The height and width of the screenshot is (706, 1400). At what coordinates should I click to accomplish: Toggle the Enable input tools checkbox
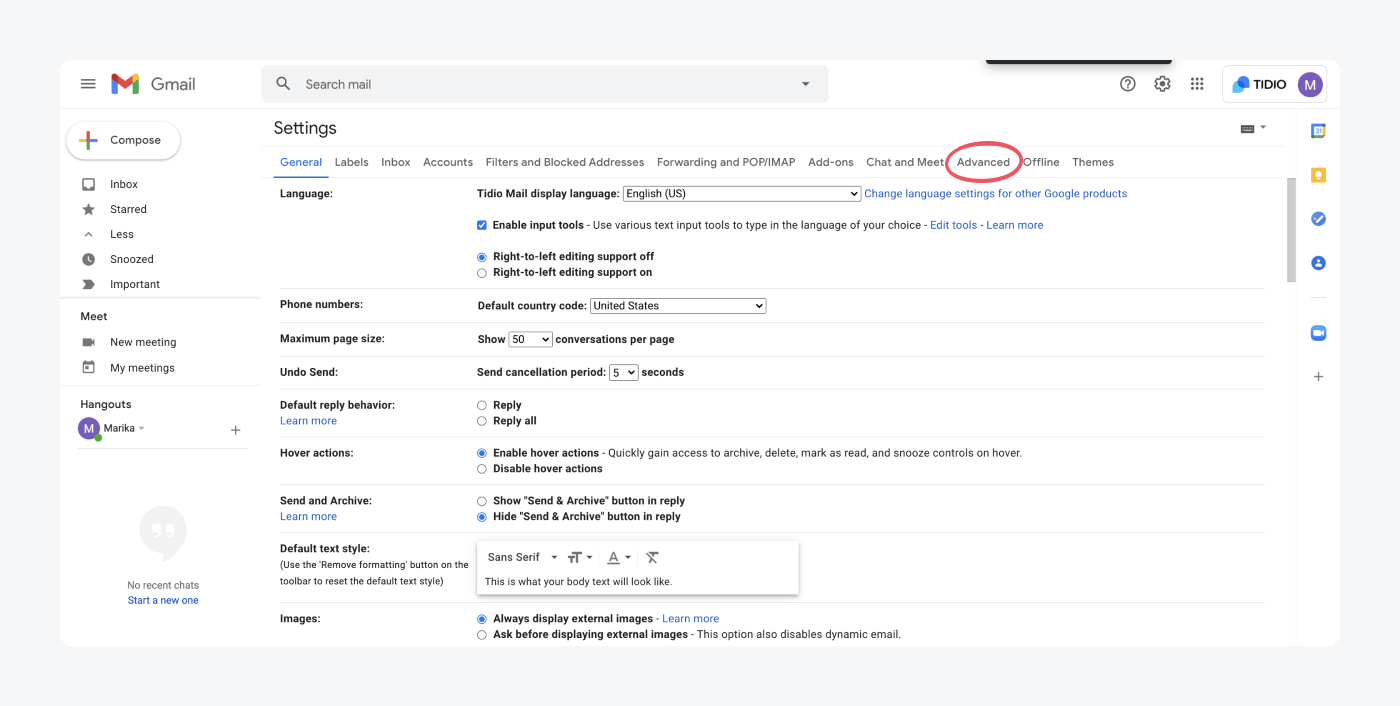(x=481, y=224)
